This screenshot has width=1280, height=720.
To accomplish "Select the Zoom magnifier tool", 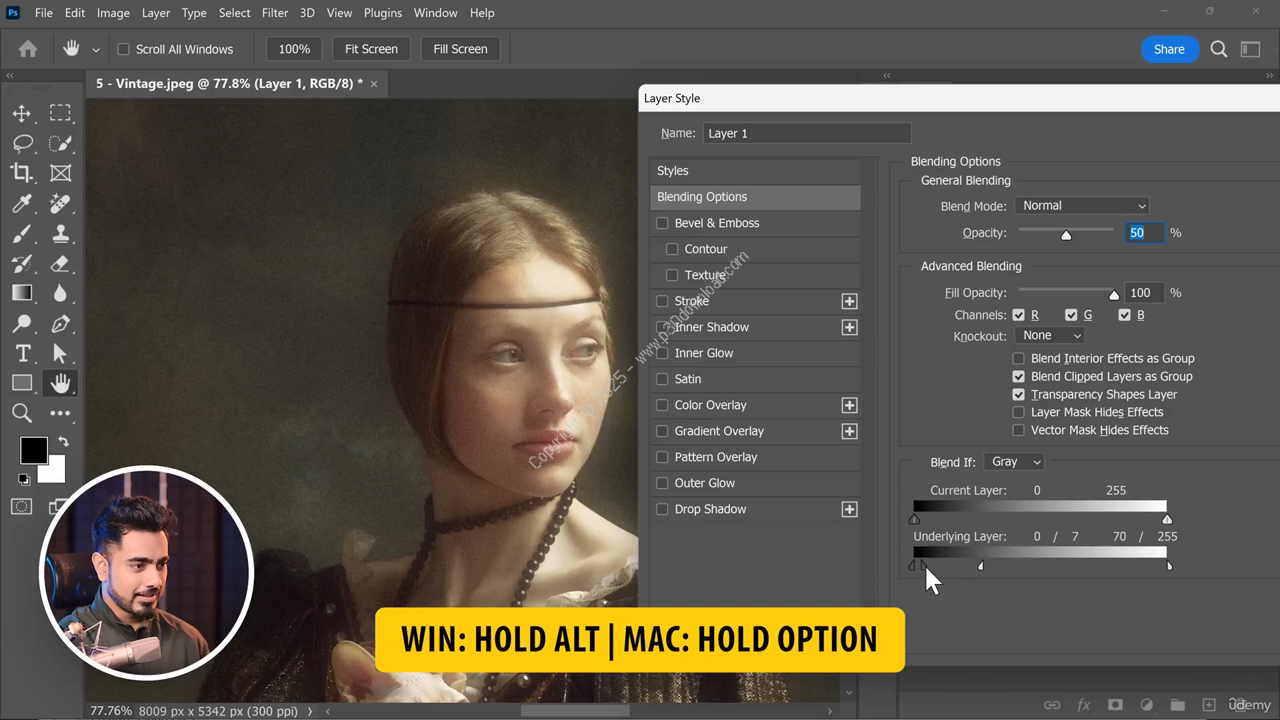I will coord(22,413).
